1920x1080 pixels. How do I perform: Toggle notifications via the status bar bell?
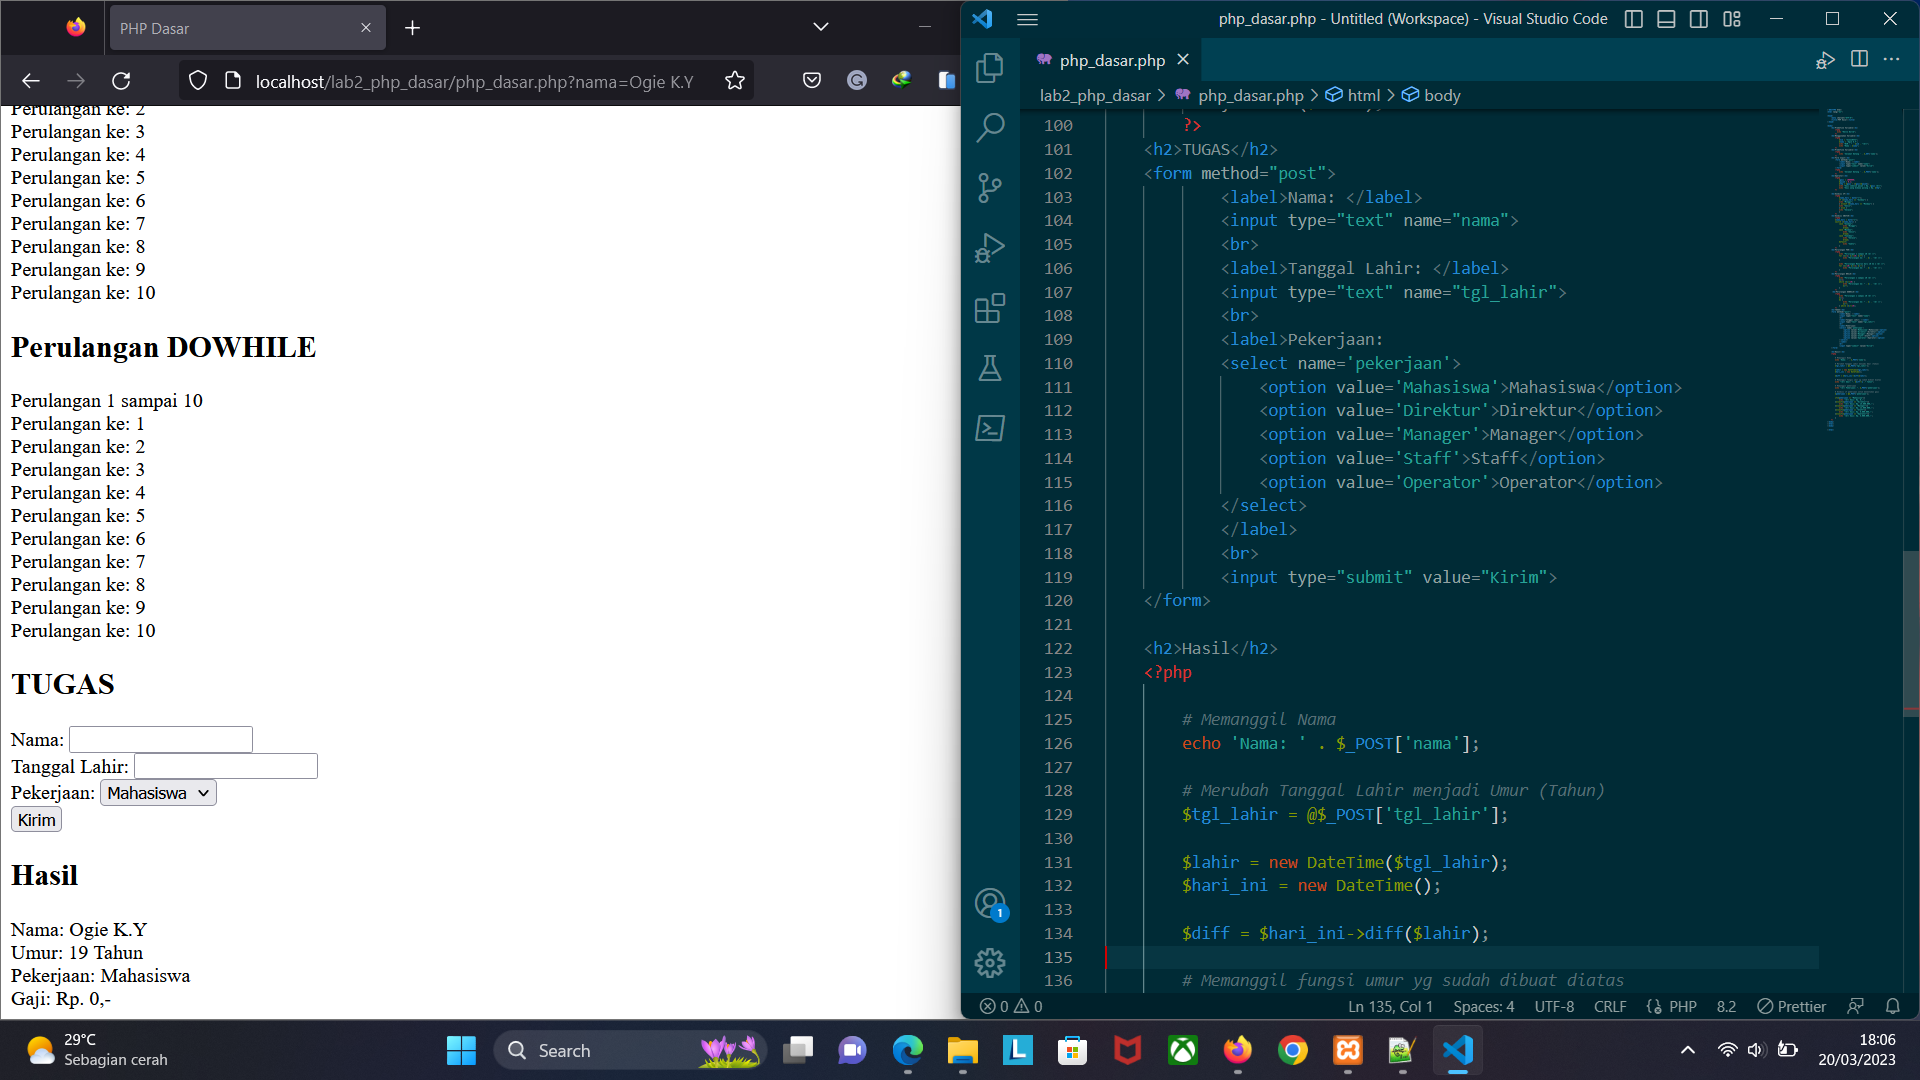(x=1893, y=1006)
